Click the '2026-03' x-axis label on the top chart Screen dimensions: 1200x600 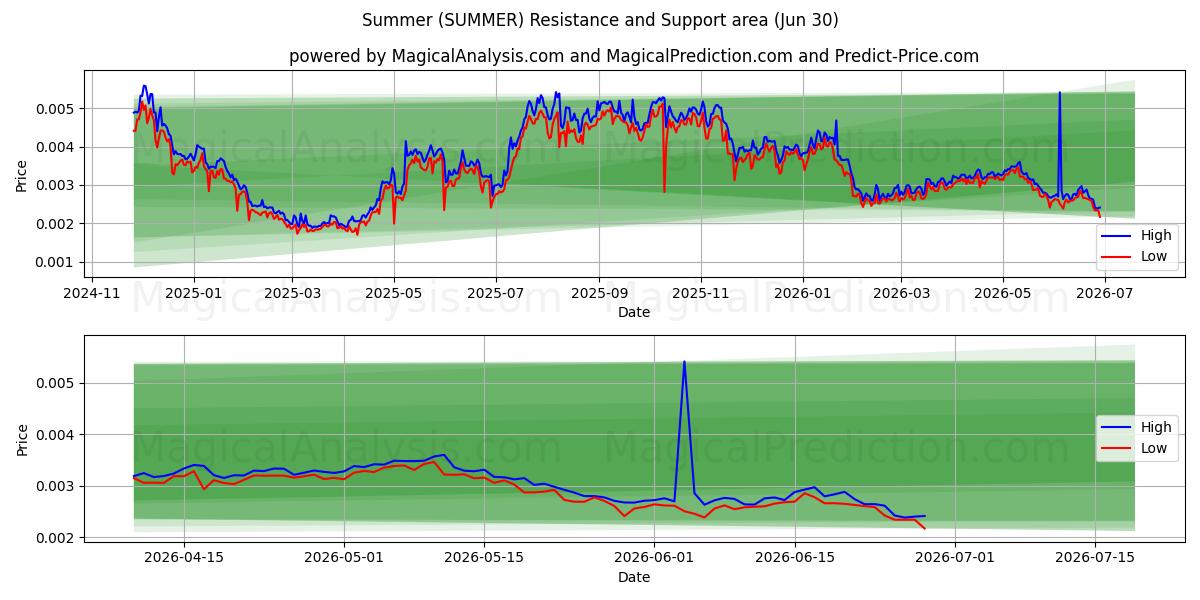tap(901, 293)
